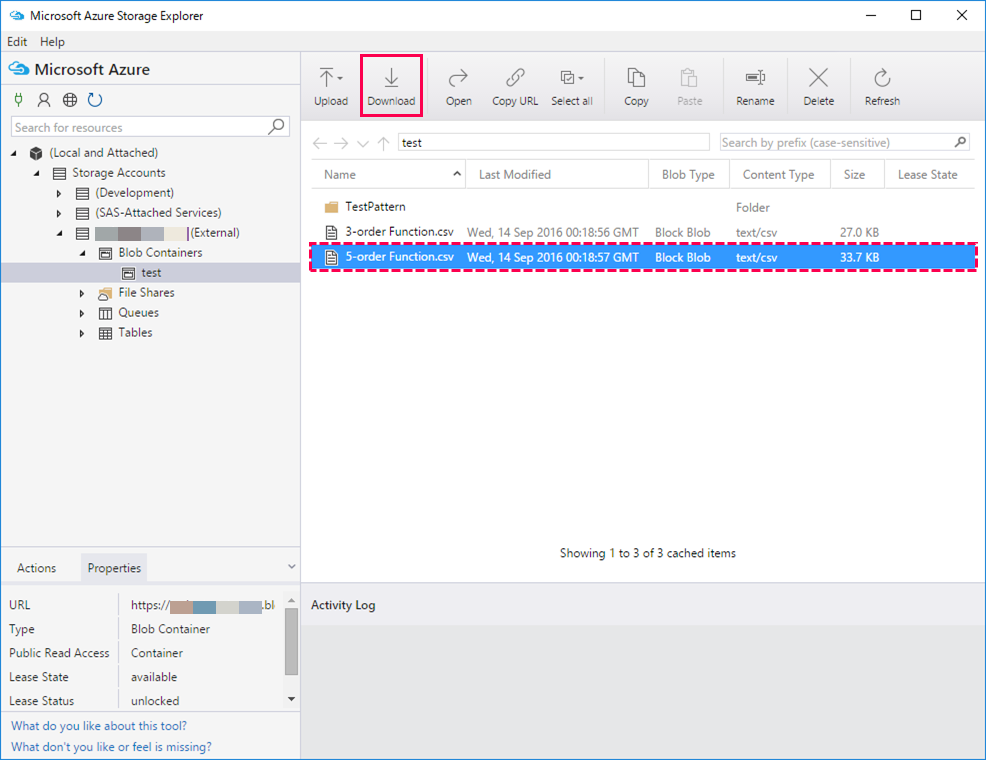Viewport: 986px width, 760px height.
Task: Sort by the Name column header
Action: pyautogui.click(x=388, y=174)
